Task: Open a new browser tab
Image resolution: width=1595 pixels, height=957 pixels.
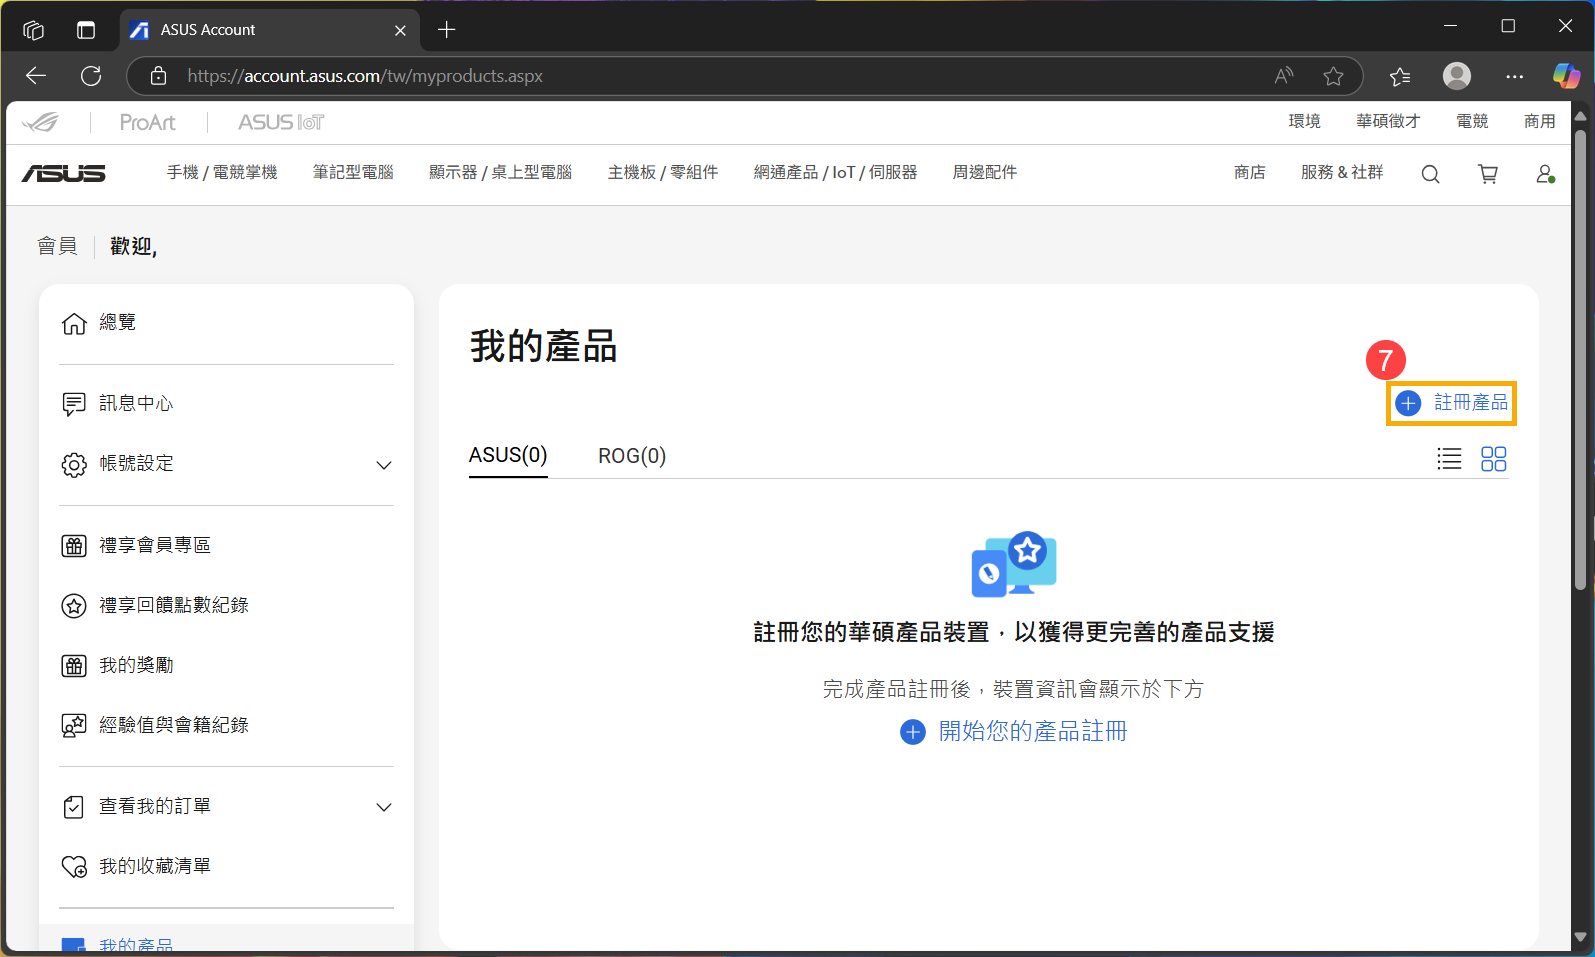Action: tap(447, 30)
